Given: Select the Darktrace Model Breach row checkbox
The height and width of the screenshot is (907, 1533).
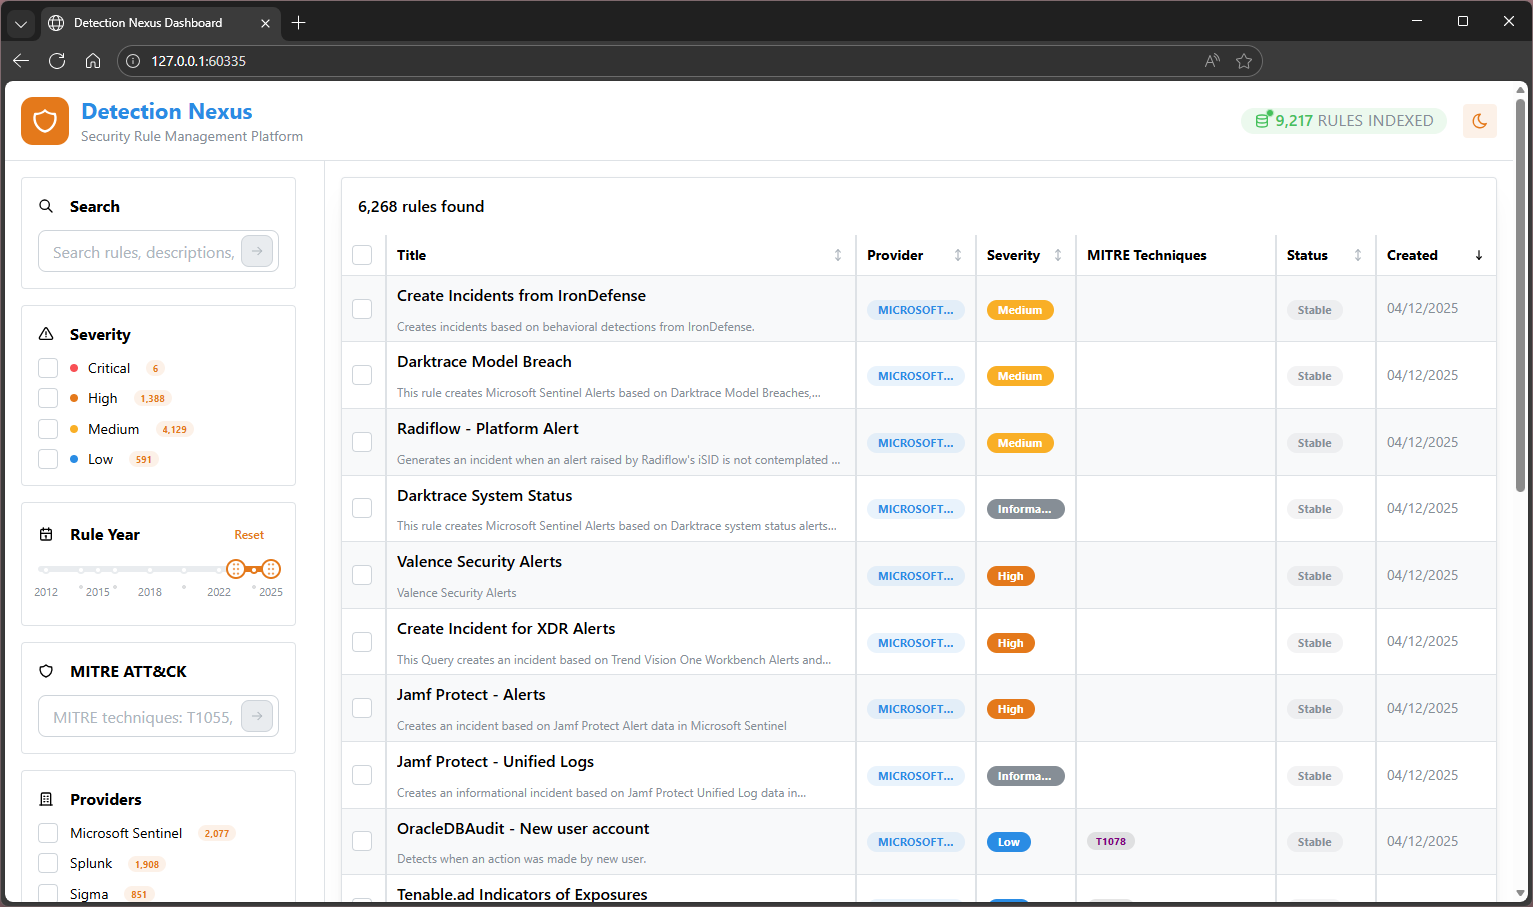Looking at the screenshot, I should pyautogui.click(x=362, y=375).
